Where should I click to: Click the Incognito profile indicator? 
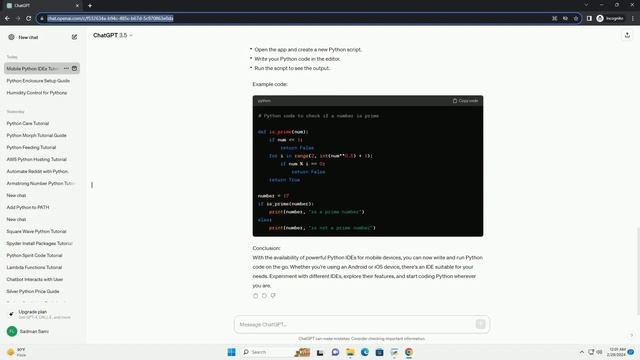[610, 18]
